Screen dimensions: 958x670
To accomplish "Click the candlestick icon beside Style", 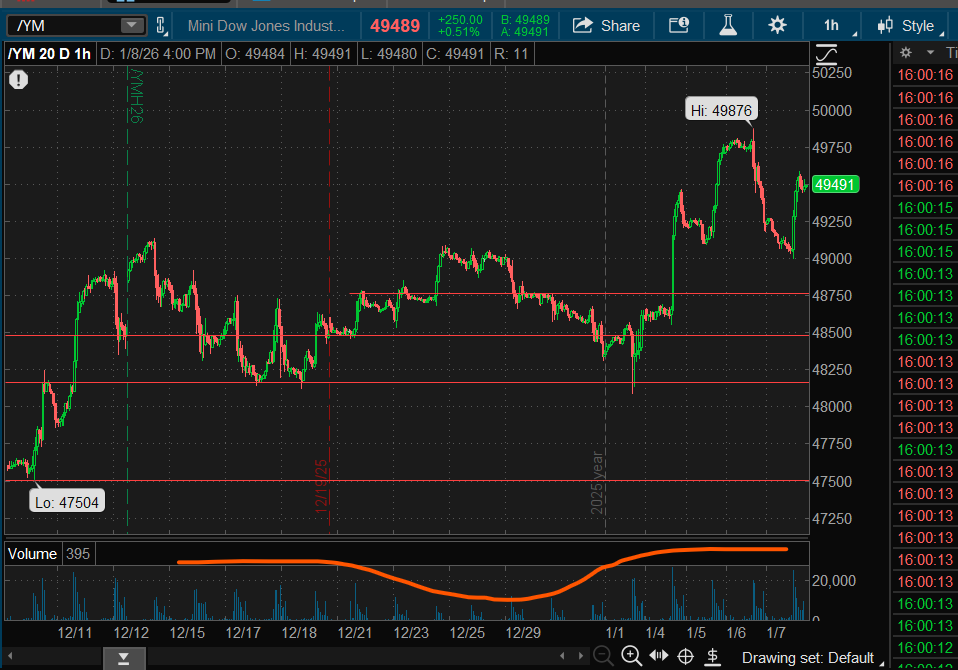I will coord(885,26).
